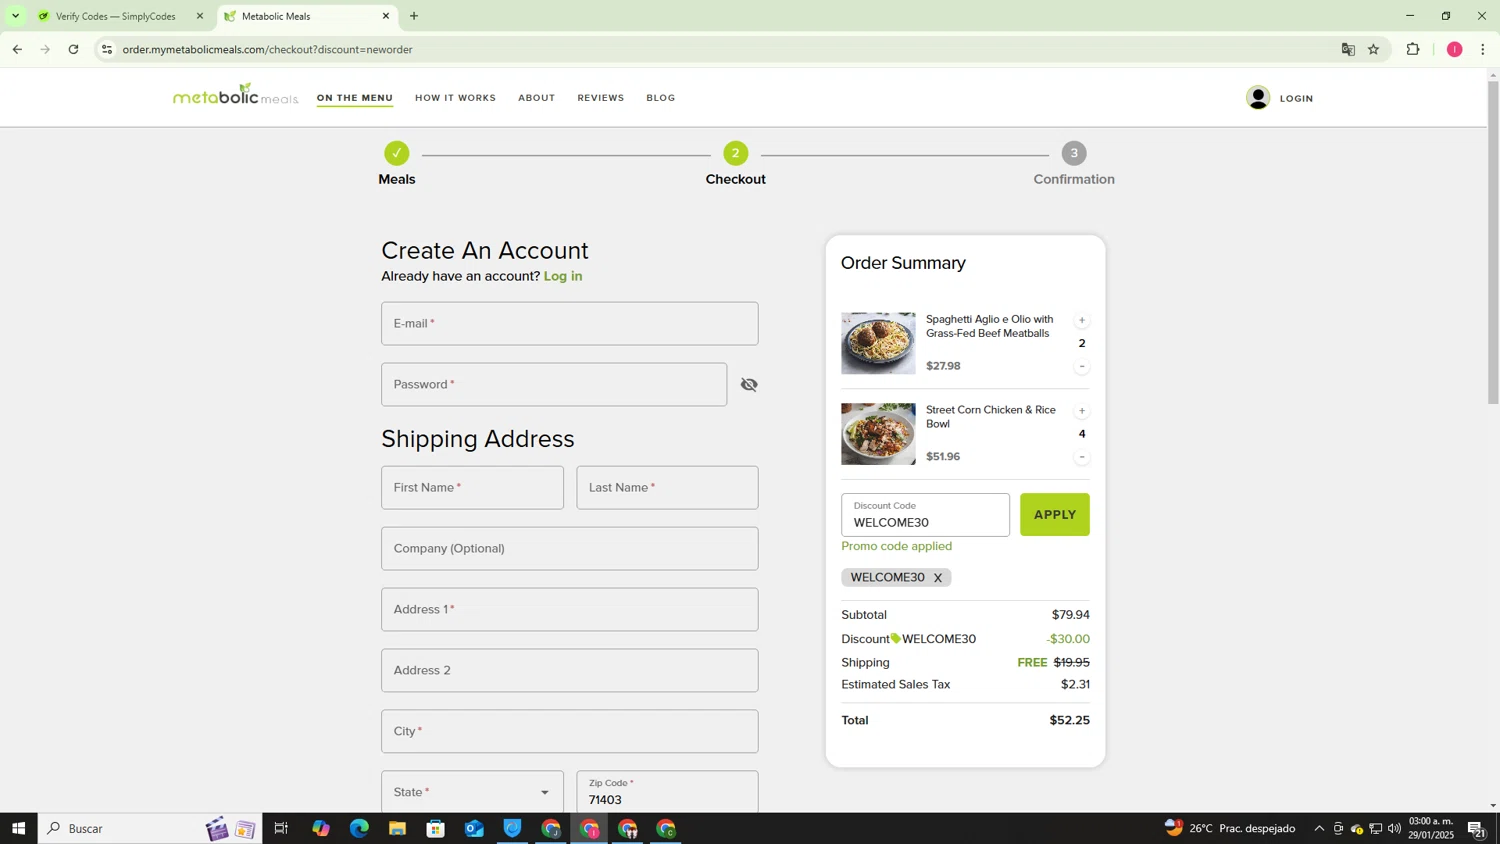This screenshot has width=1500, height=844.
Task: Click the Confirmation step 3 circle
Action: tap(1074, 153)
